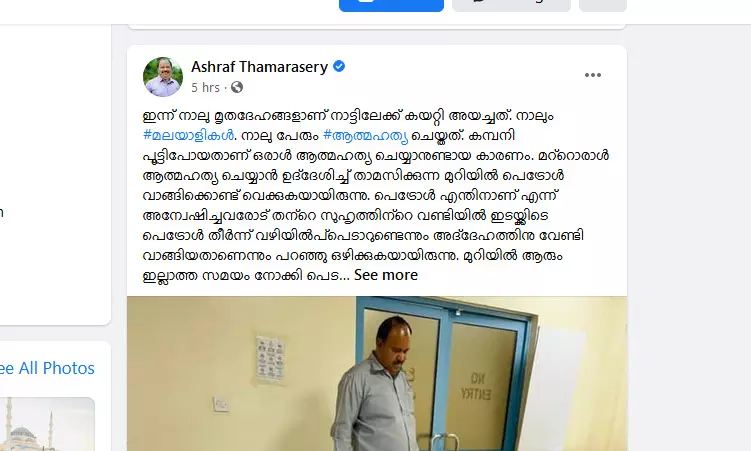Click the white icon in the blue top button
The image size is (751, 451).
click(x=366, y=1)
